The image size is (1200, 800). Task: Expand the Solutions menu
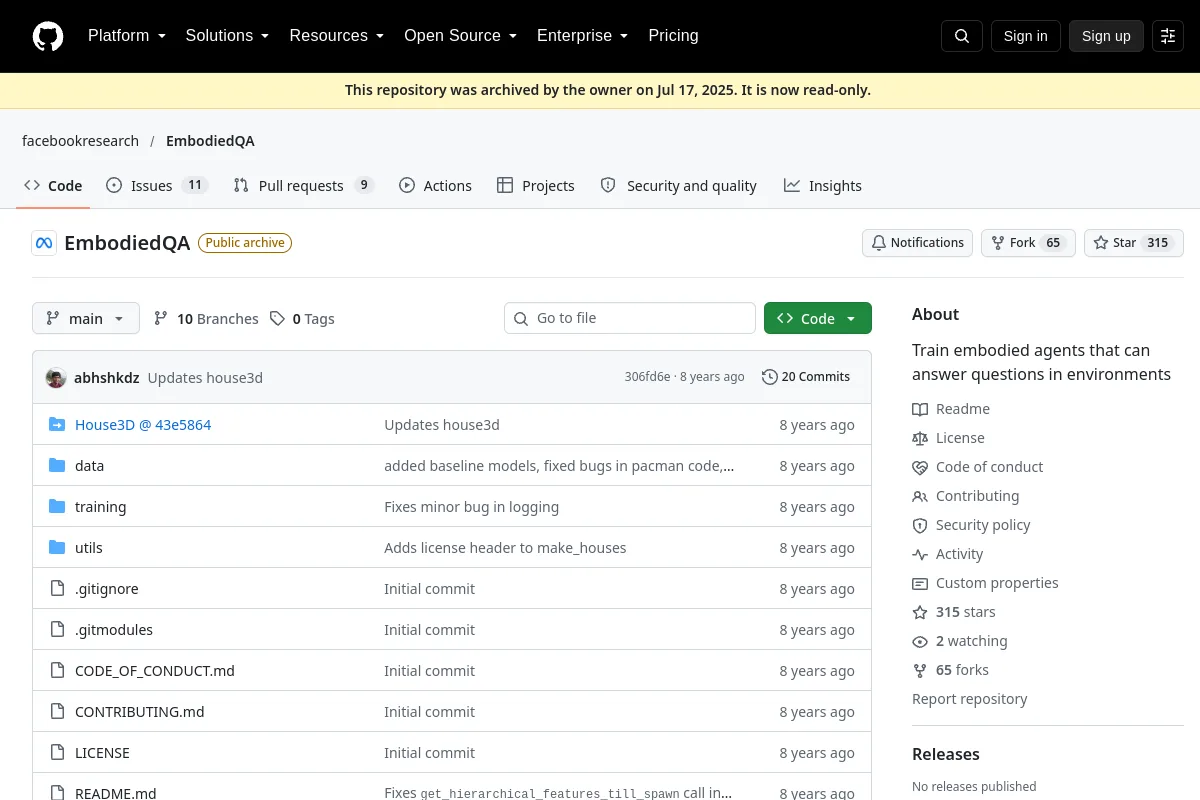227,36
